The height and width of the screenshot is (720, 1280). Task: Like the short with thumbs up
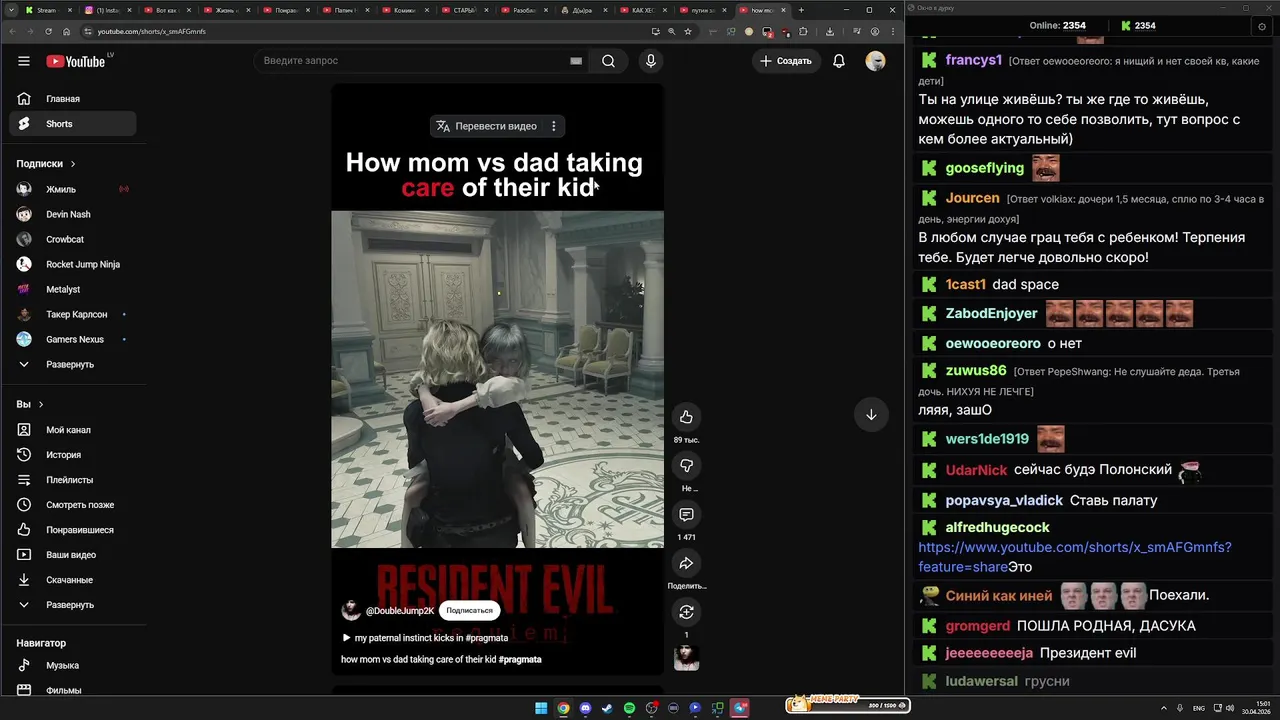tap(686, 417)
